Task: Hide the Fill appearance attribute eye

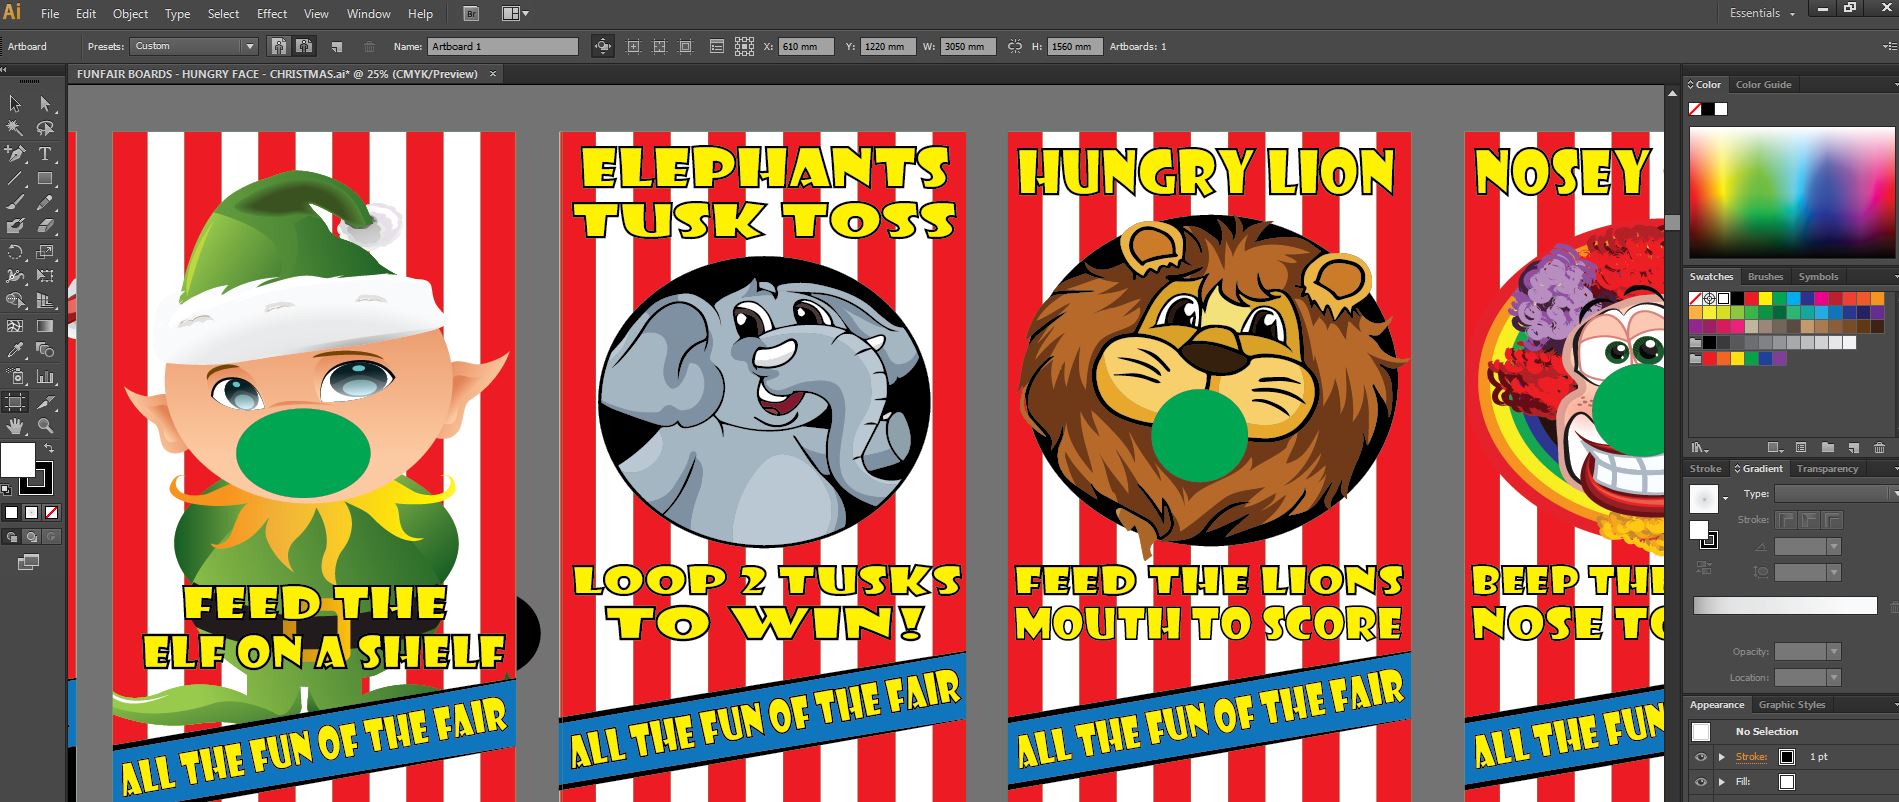Action: 1700,782
